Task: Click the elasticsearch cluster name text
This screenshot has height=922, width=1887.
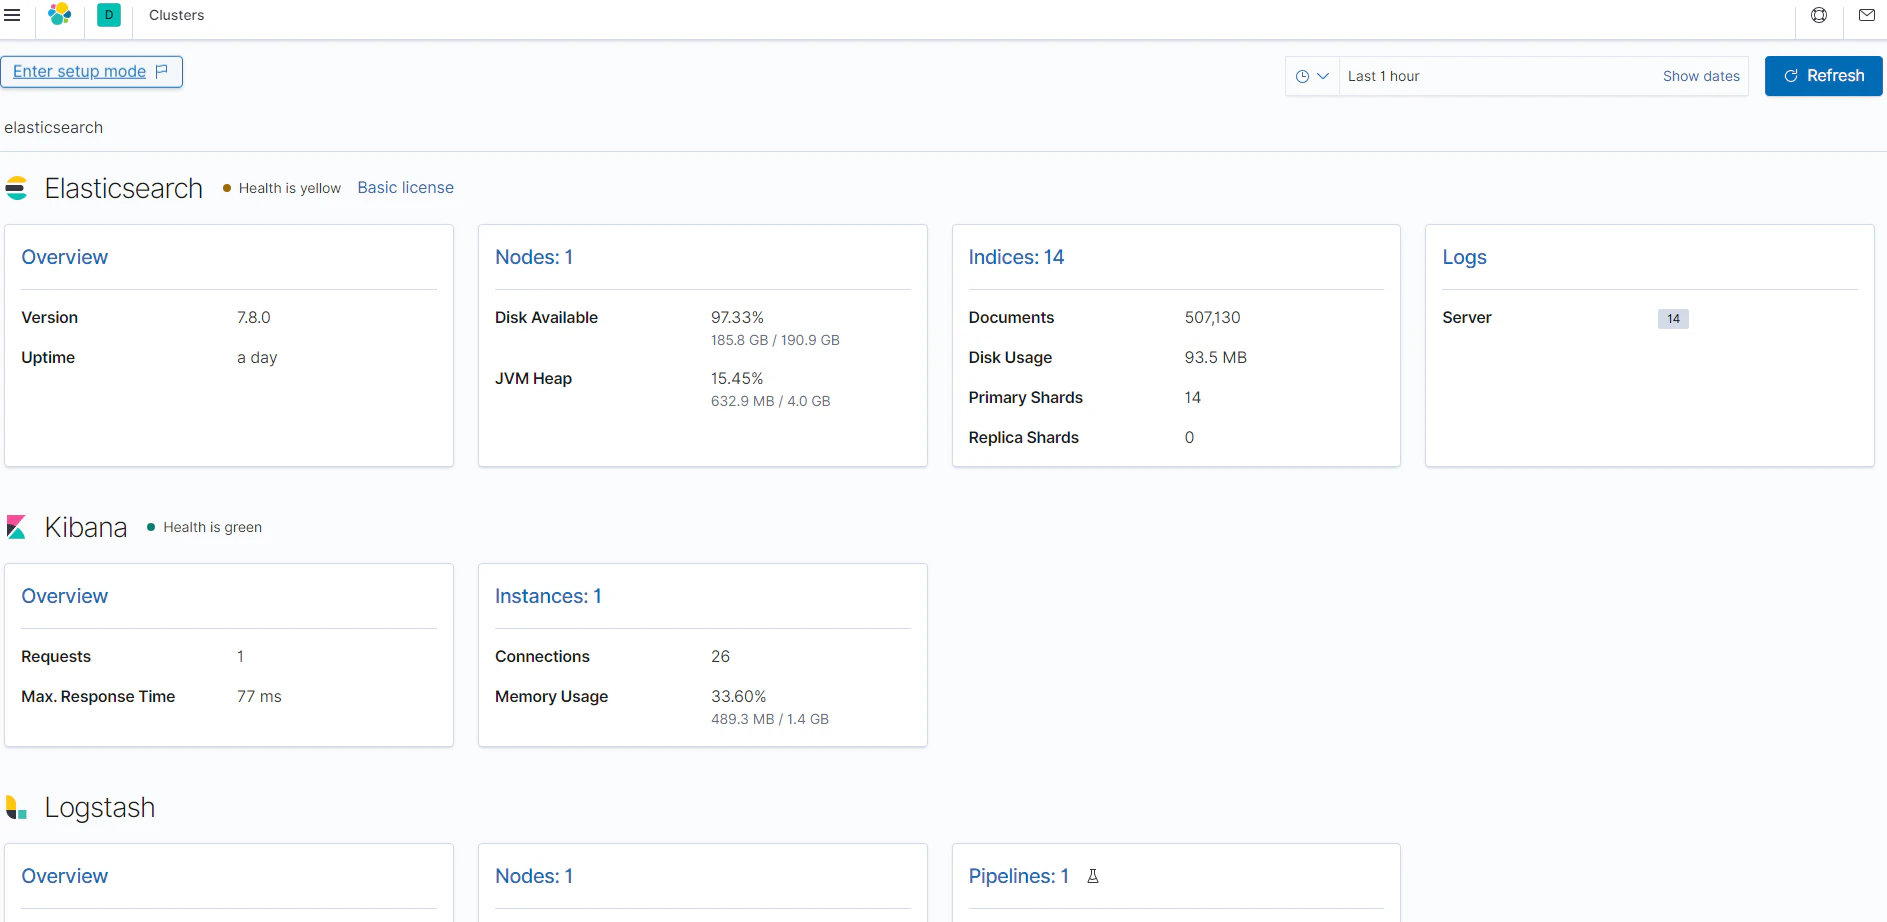Action: click(53, 128)
